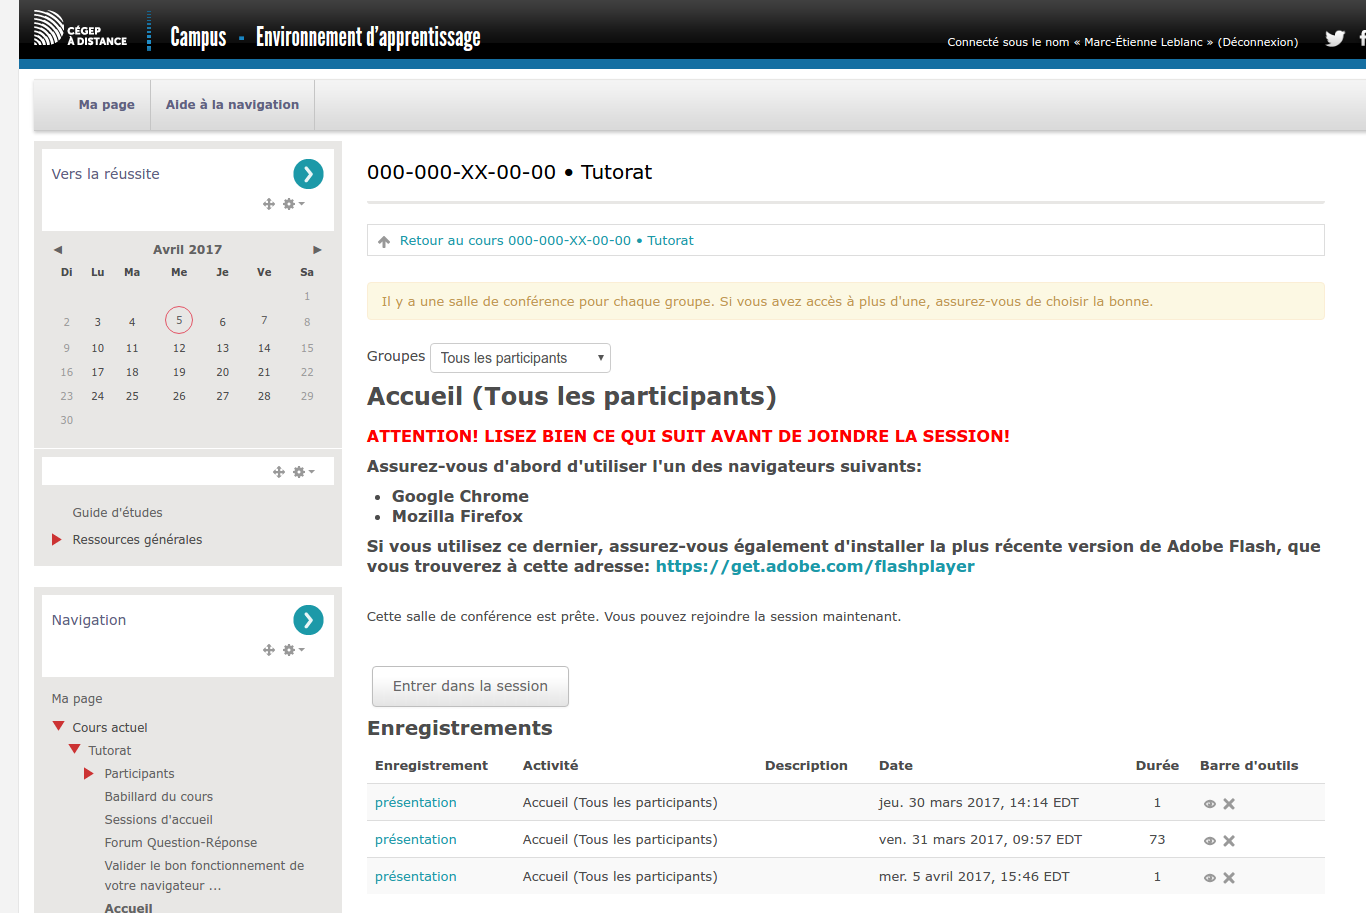
Task: Open the Groupes dropdown list
Action: click(x=520, y=358)
